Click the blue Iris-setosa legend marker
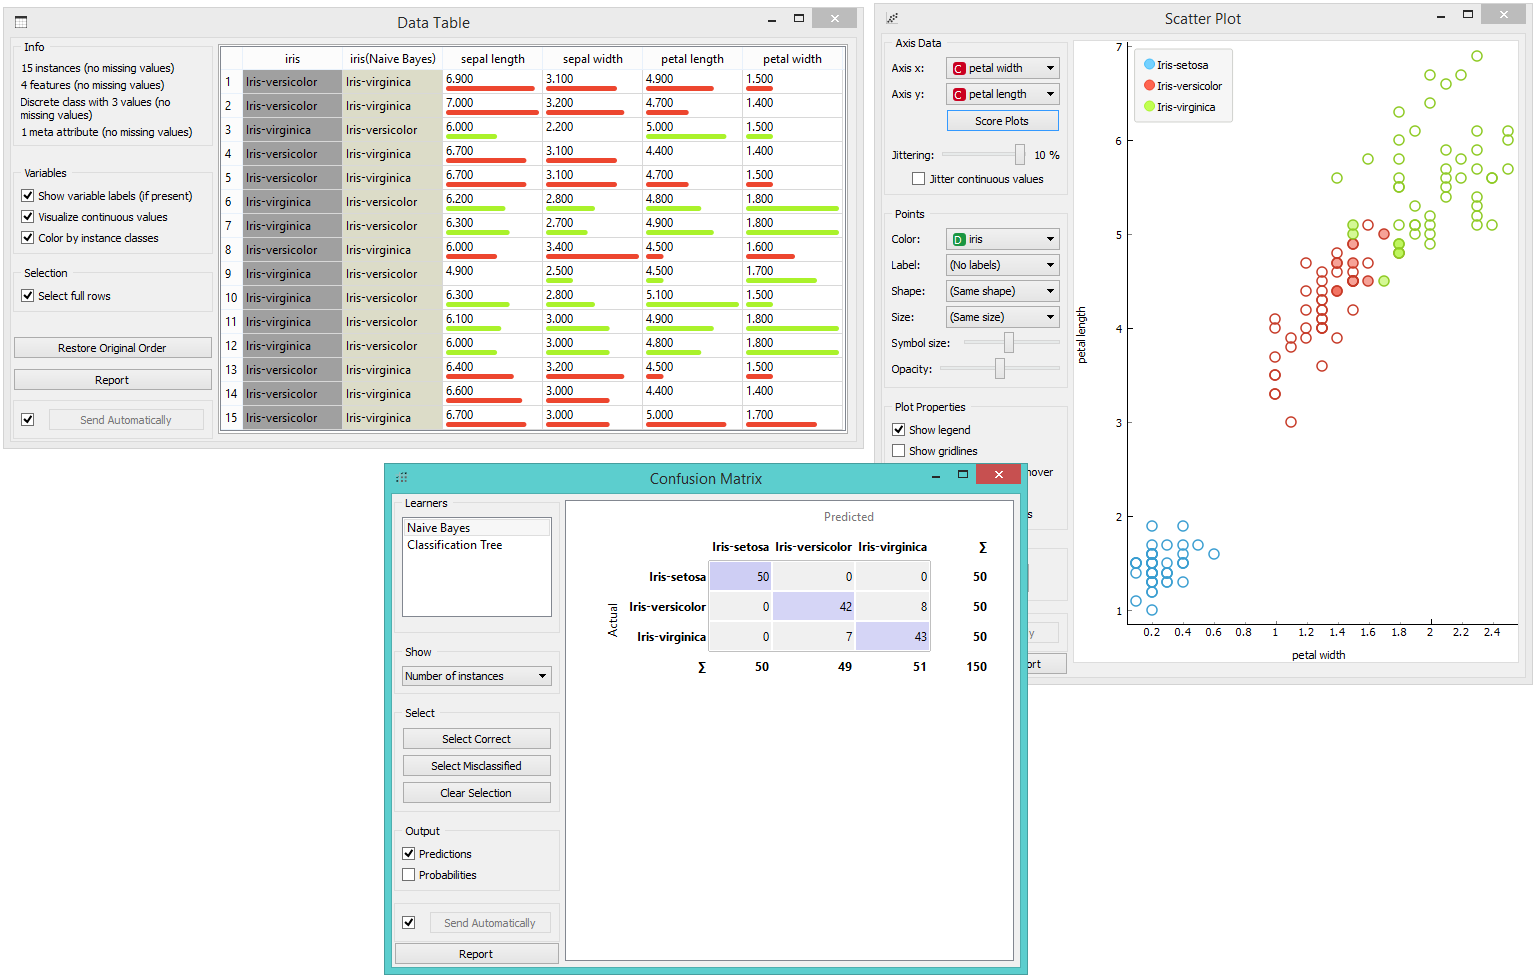This screenshot has width=1536, height=978. coord(1150,65)
